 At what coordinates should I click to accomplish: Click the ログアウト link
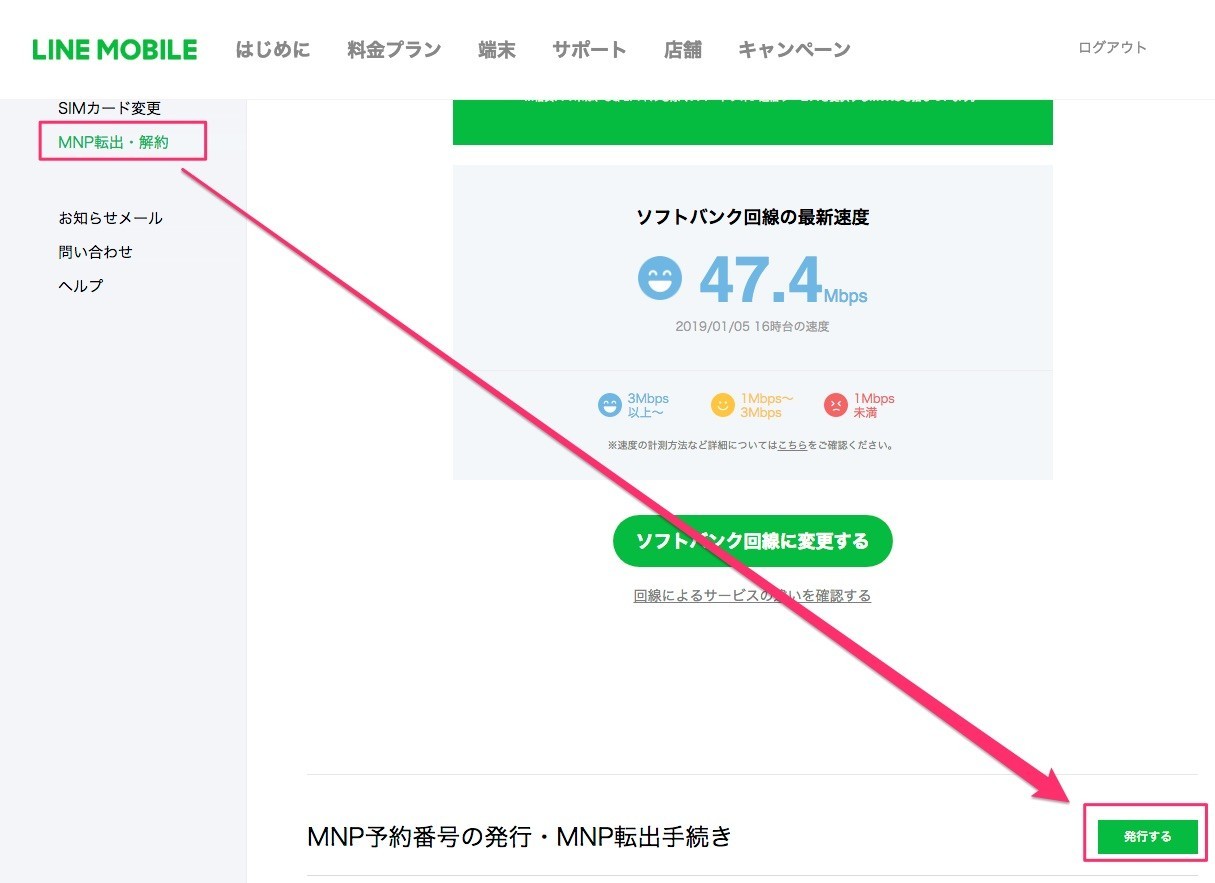click(1112, 47)
